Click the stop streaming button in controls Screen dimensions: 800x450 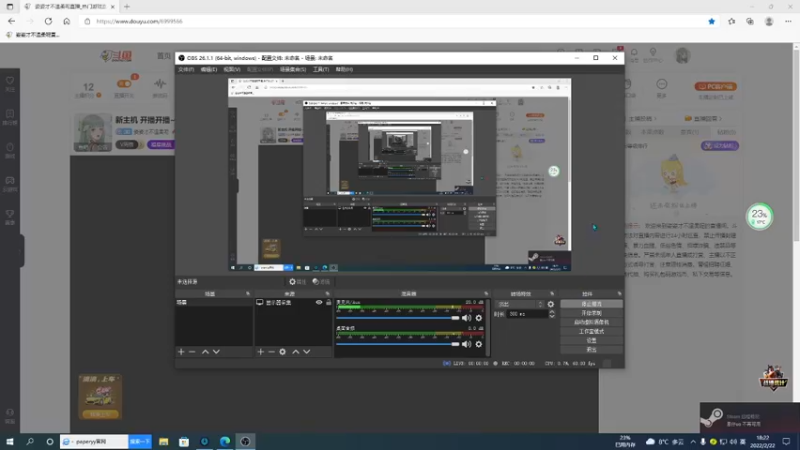591,304
